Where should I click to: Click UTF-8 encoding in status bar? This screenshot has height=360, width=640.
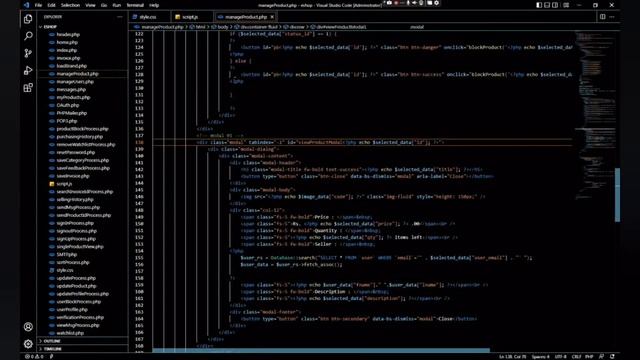[560, 356]
